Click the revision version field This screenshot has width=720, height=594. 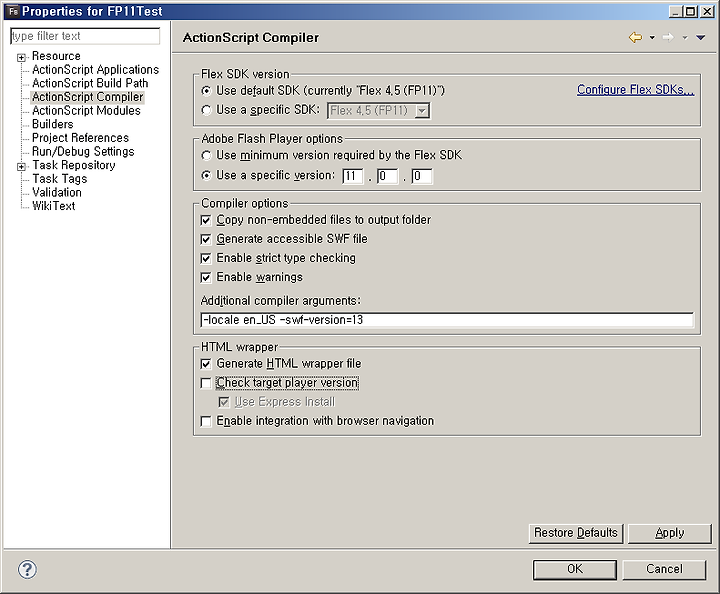[422, 176]
